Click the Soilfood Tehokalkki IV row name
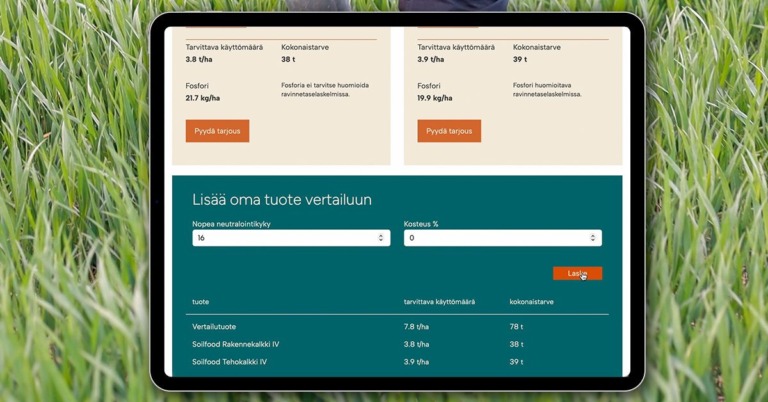Screen dimensions: 768x402 click(229, 362)
